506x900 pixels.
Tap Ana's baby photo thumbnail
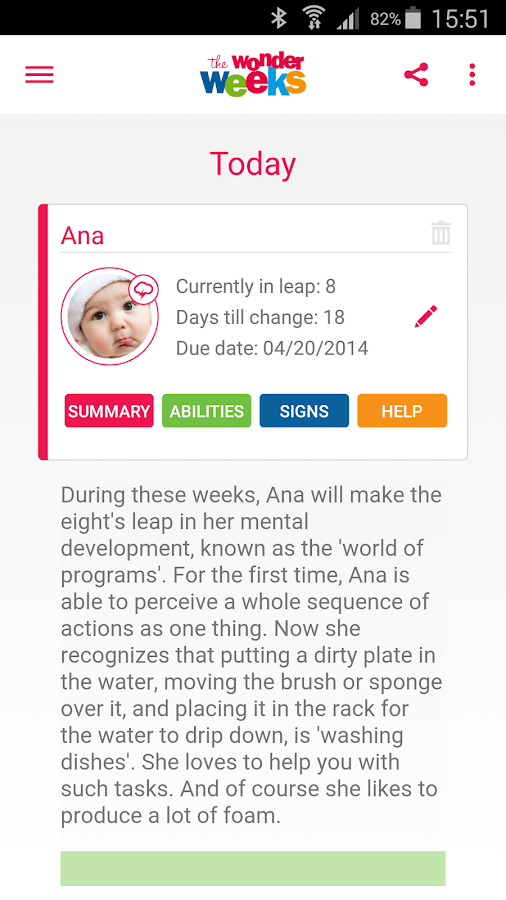(110, 316)
